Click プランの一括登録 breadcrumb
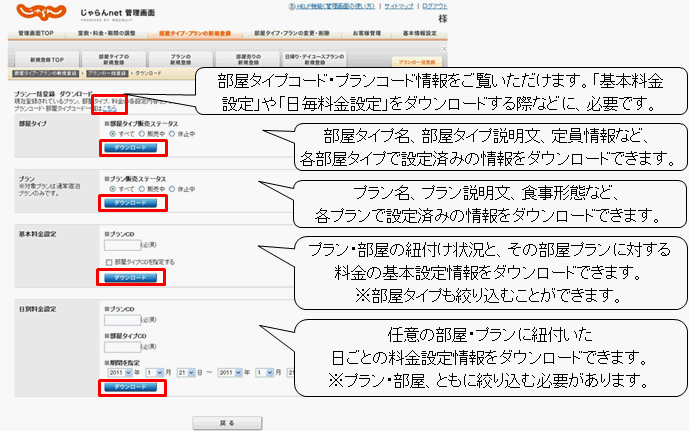This screenshot has height=431, width=689. (x=107, y=73)
